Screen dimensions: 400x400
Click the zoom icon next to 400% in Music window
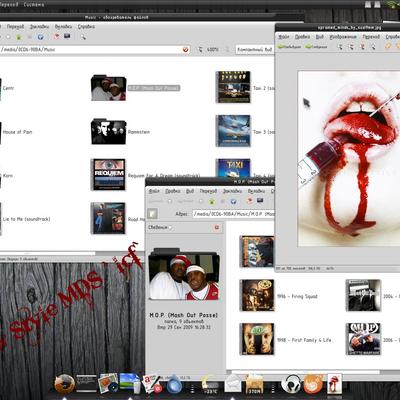tap(200, 49)
